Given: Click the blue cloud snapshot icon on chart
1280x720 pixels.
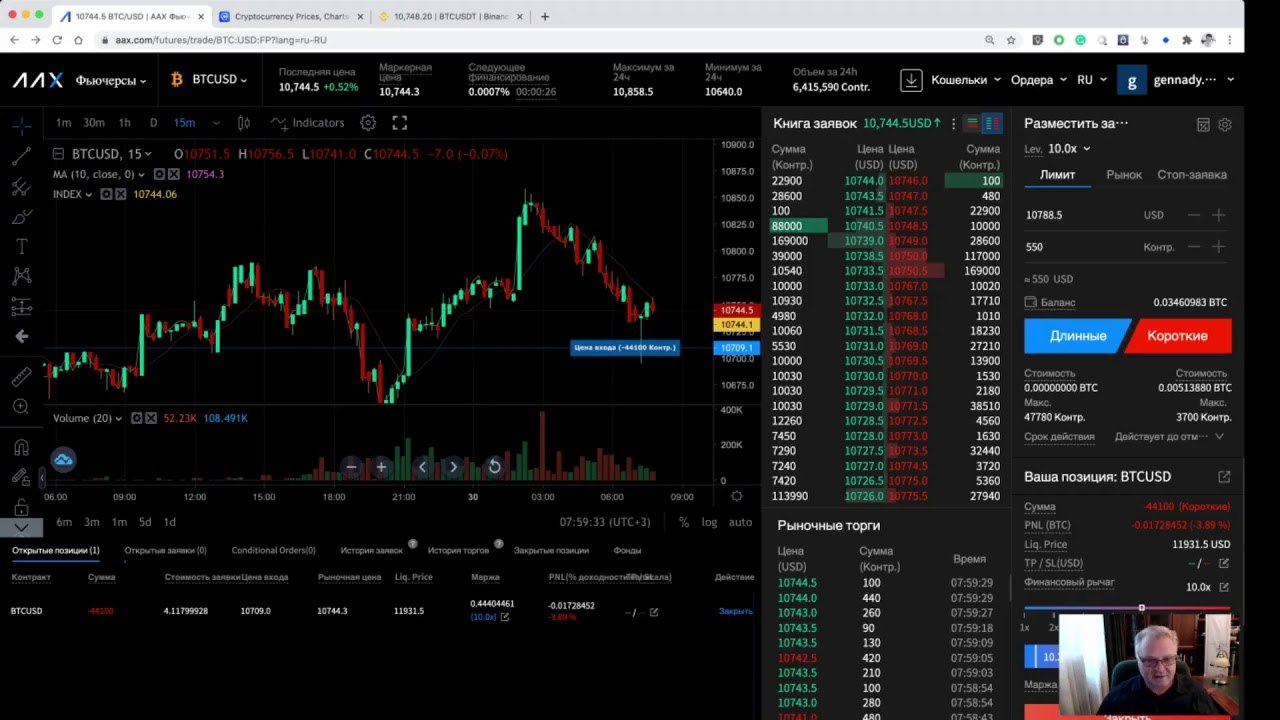Looking at the screenshot, I should coord(63,460).
